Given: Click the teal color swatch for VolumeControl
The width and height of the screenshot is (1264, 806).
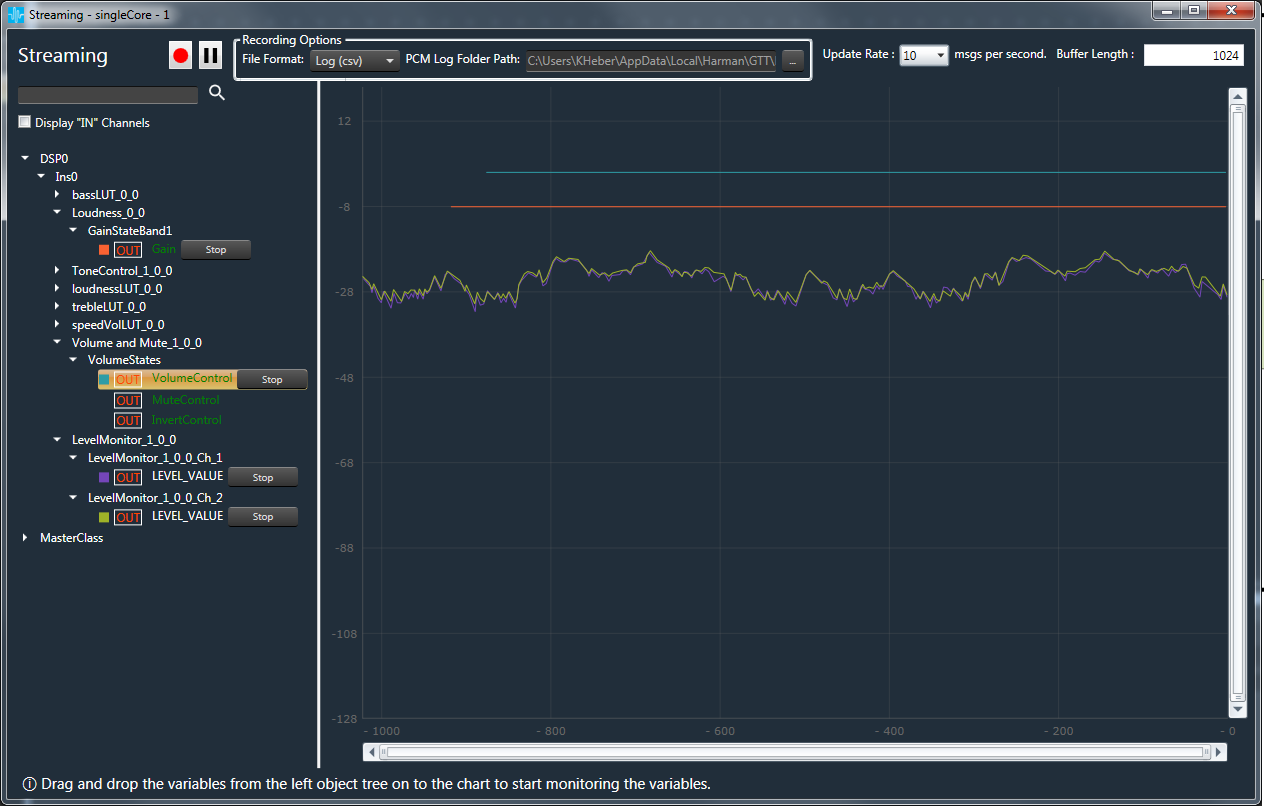Looking at the screenshot, I should [104, 380].
